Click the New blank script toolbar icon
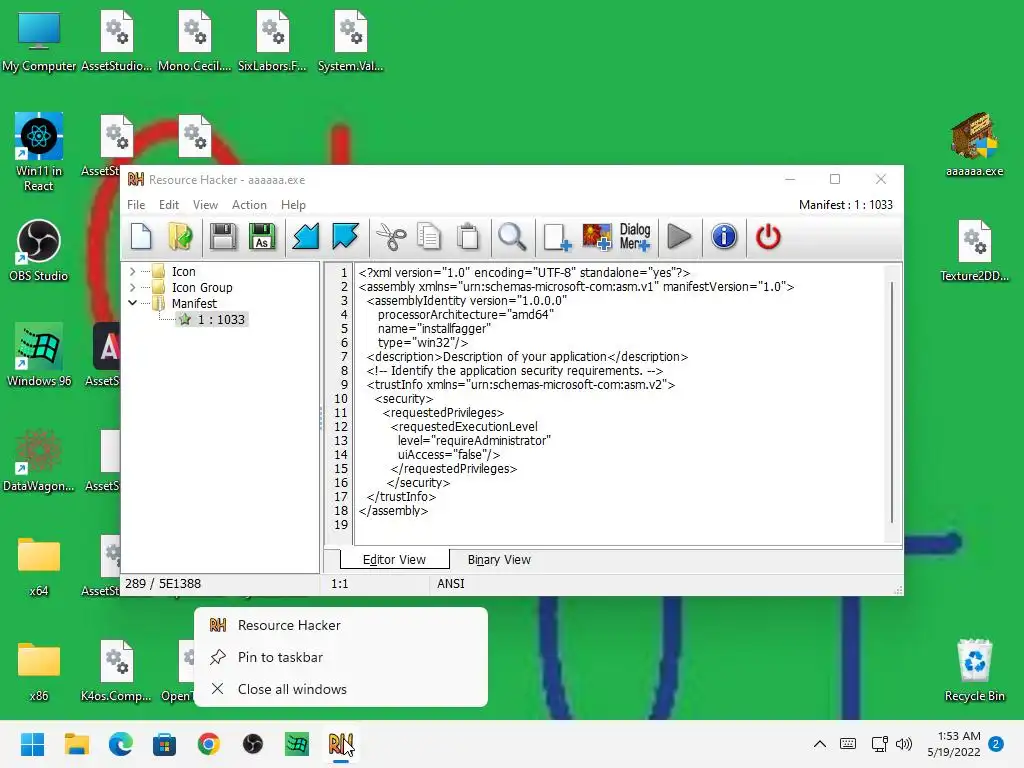The width and height of the screenshot is (1024, 768). coord(141,236)
